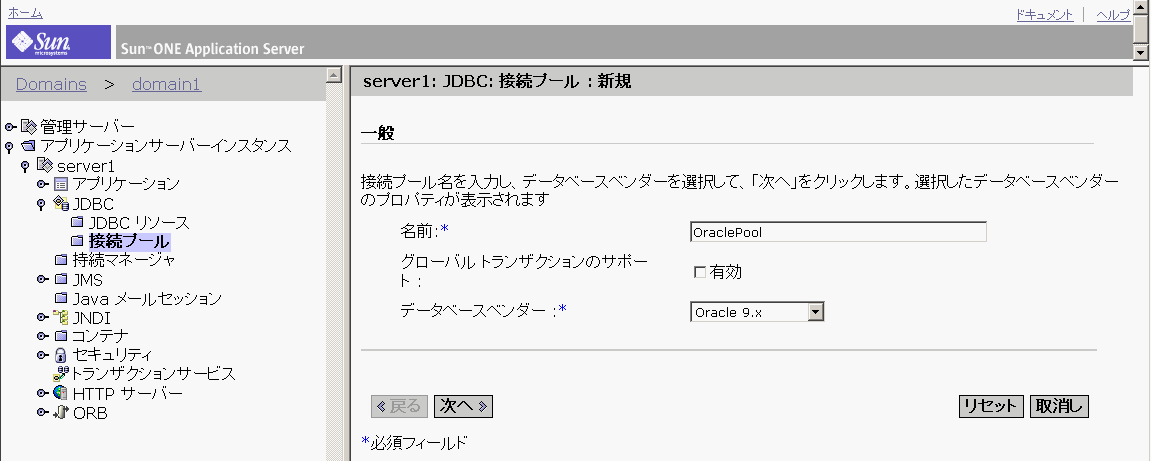
Task: Select the server1 tree item
Action: pos(85,166)
